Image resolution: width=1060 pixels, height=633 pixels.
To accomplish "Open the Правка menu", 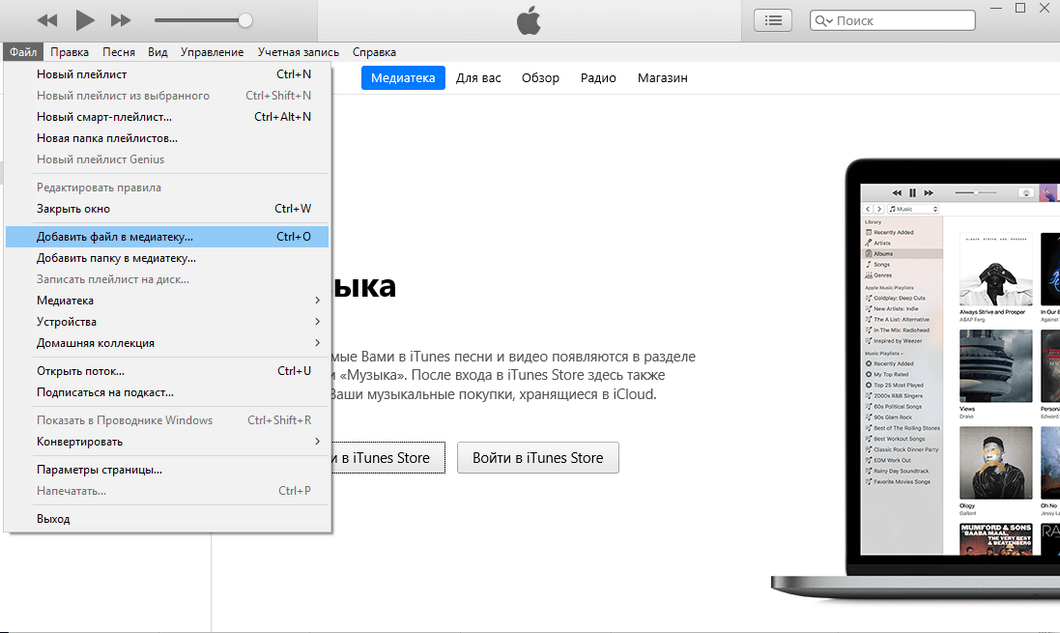I will (x=69, y=52).
